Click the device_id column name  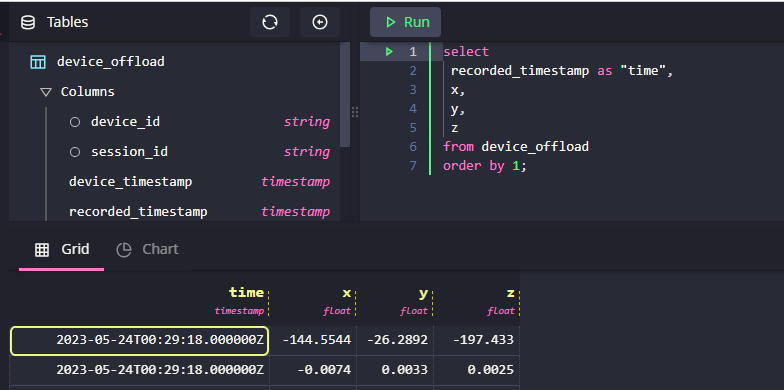tap(126, 122)
